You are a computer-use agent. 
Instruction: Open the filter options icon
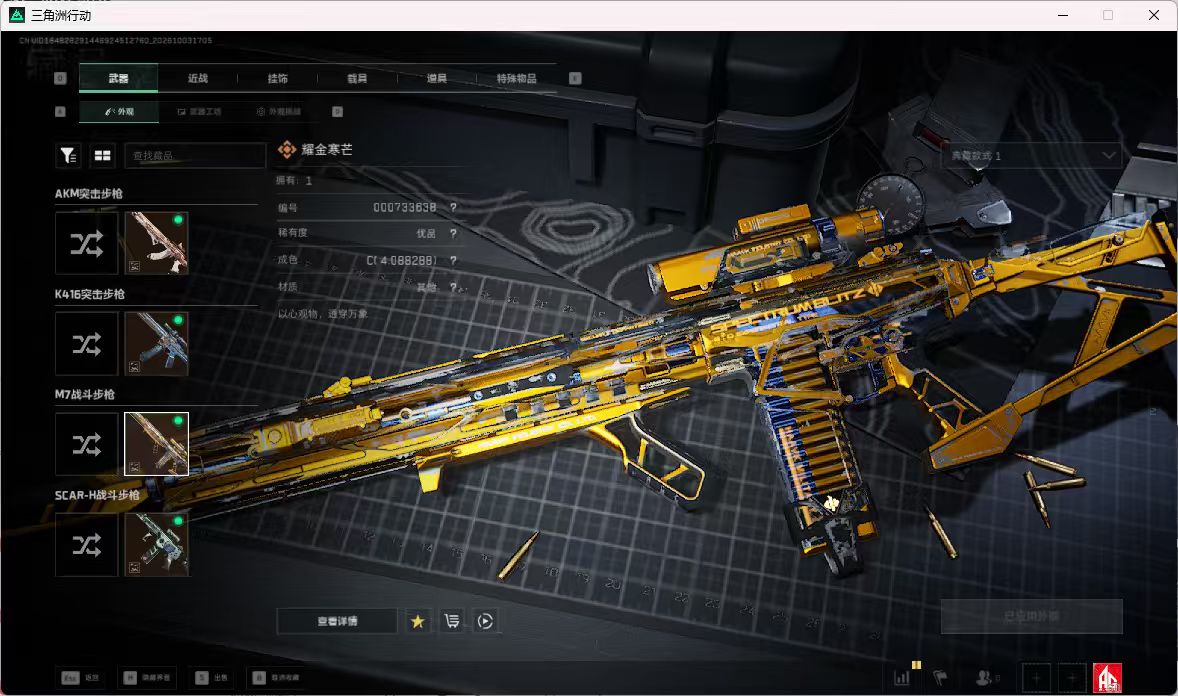point(68,156)
